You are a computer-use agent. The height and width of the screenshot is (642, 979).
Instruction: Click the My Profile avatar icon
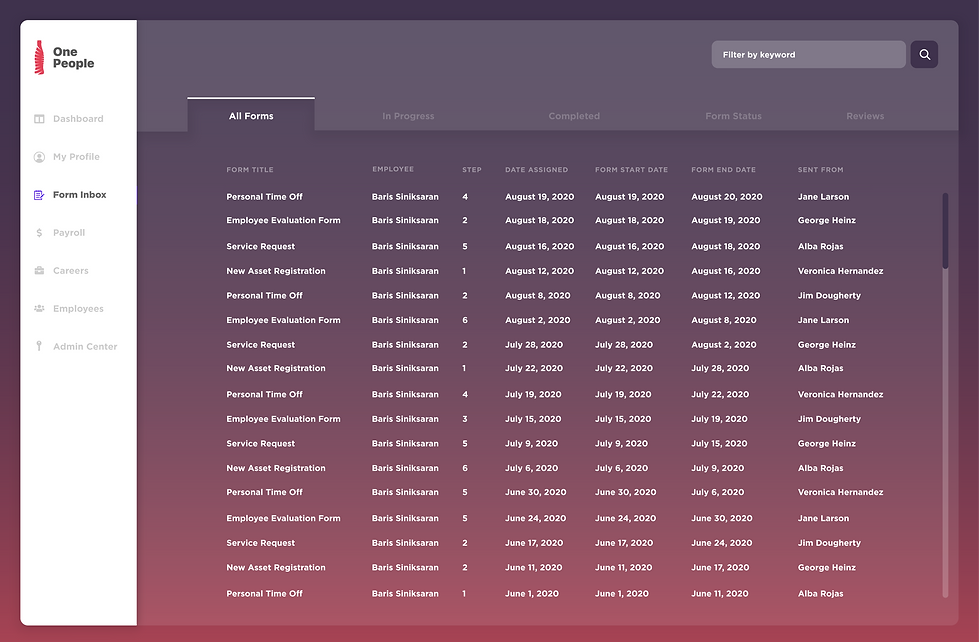tap(39, 157)
